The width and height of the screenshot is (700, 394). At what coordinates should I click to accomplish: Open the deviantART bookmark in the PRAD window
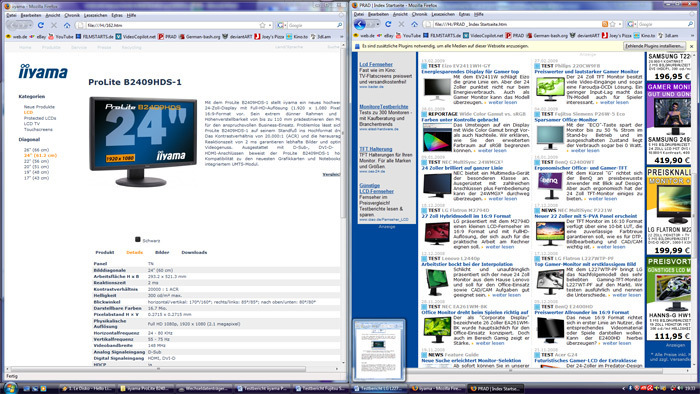(x=584, y=35)
